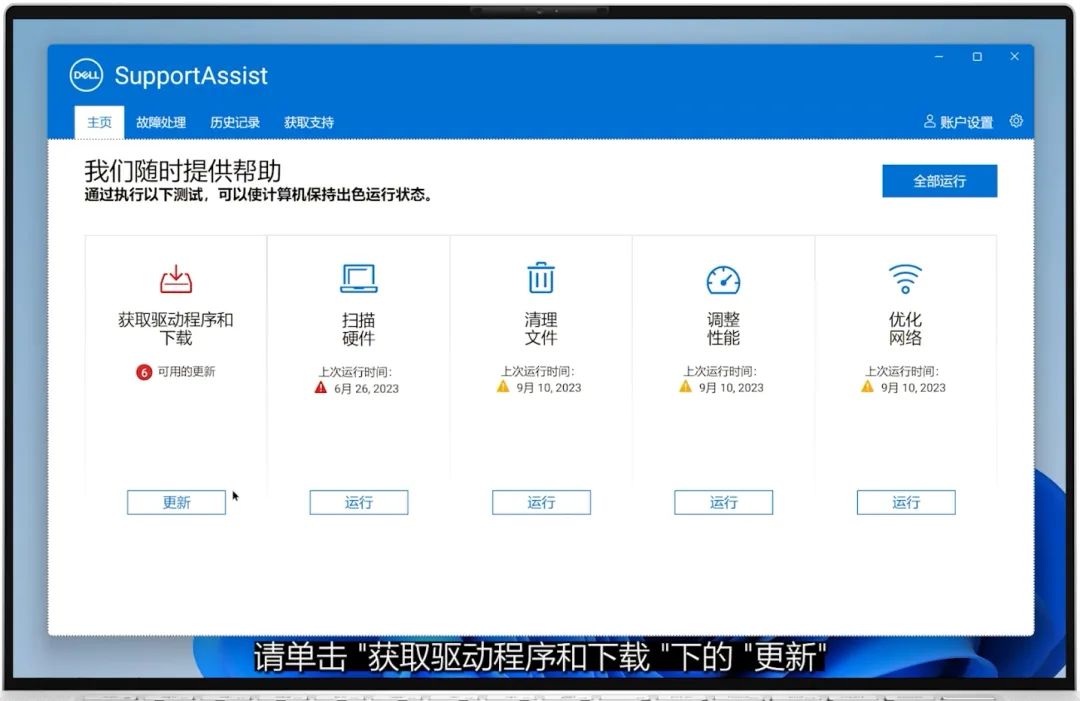Click yellow warning icon under 清理文件

(x=503, y=387)
